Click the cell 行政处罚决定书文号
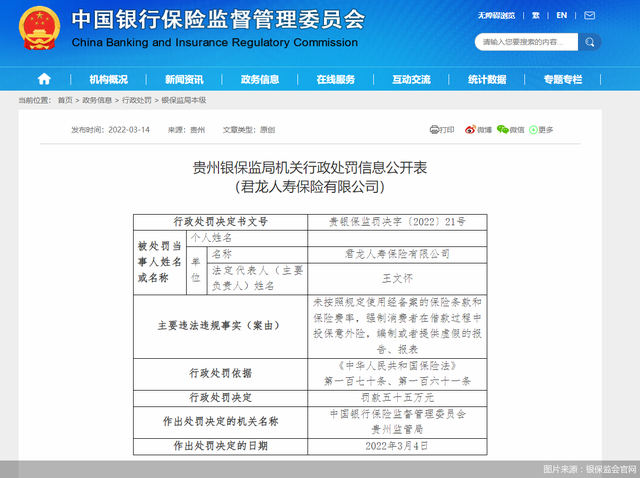This screenshot has height=478, width=640. click(220, 222)
